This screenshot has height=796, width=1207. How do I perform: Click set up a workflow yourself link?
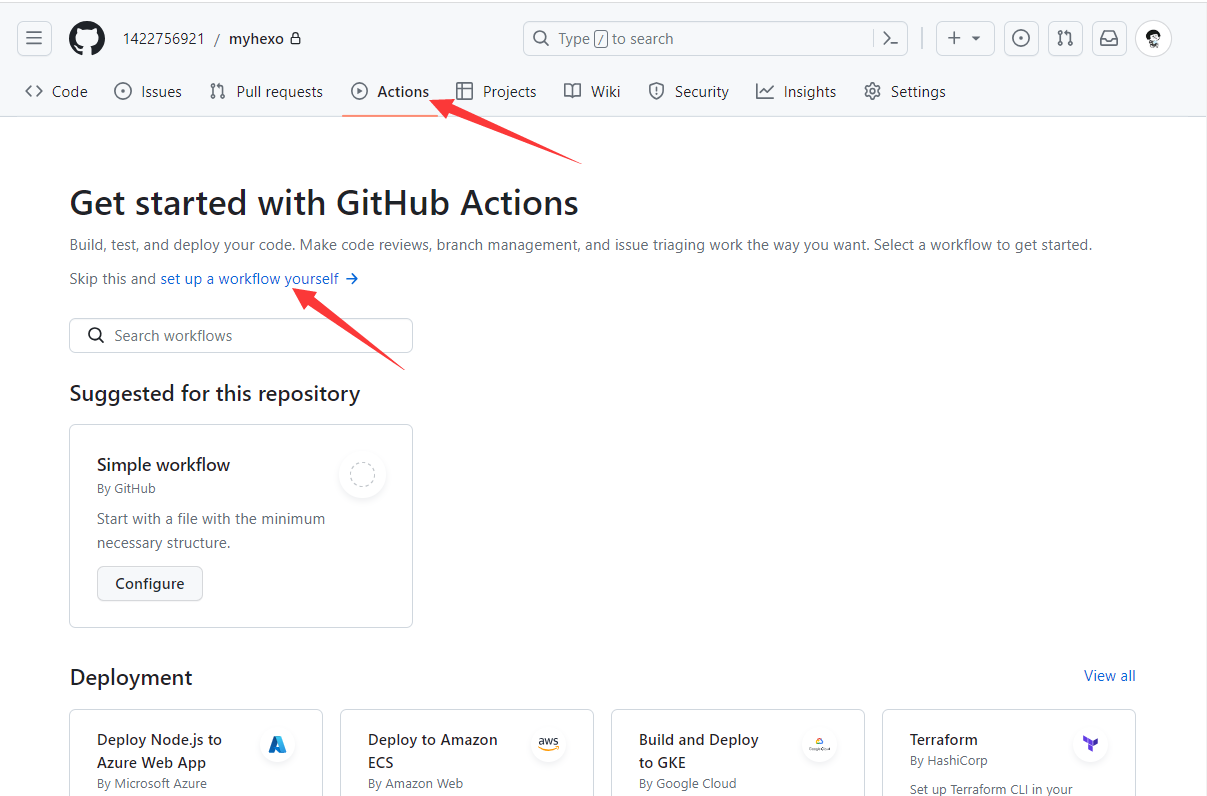[250, 279]
